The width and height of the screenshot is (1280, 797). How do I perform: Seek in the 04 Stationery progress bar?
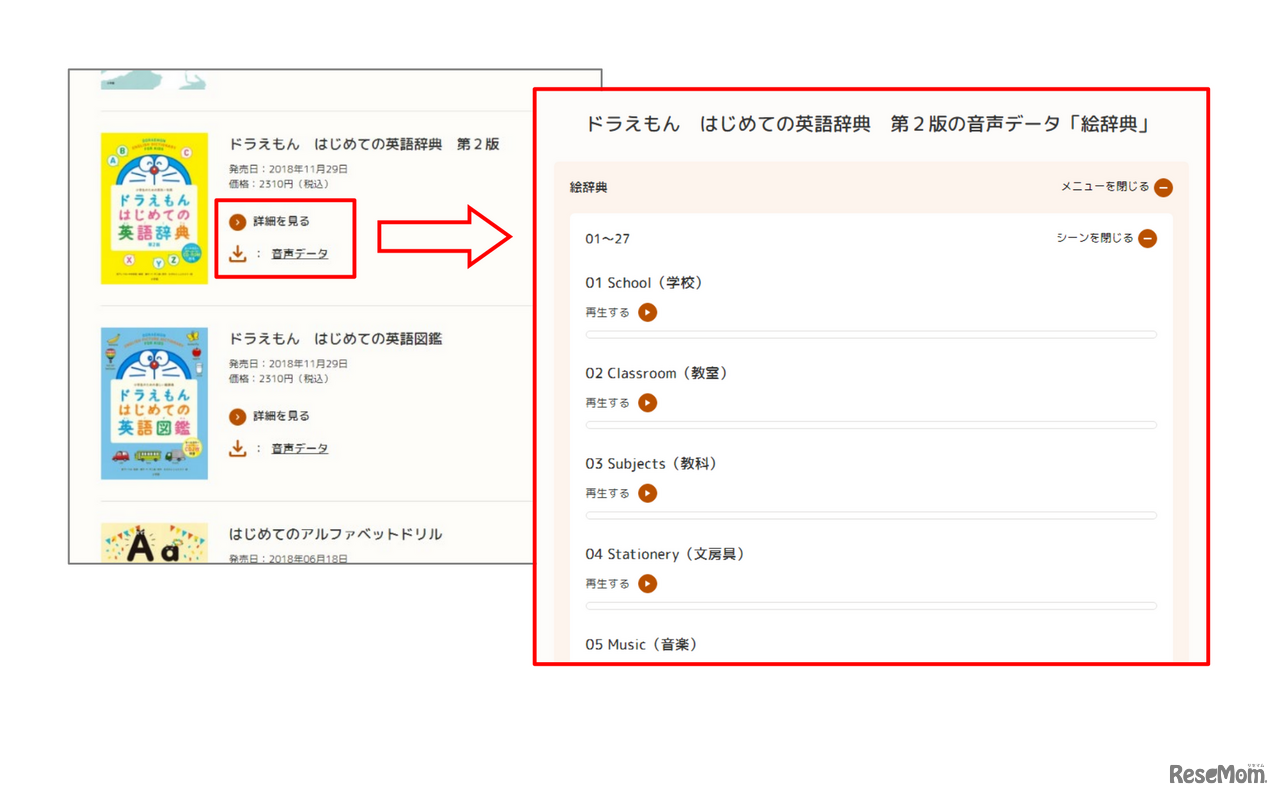871,606
